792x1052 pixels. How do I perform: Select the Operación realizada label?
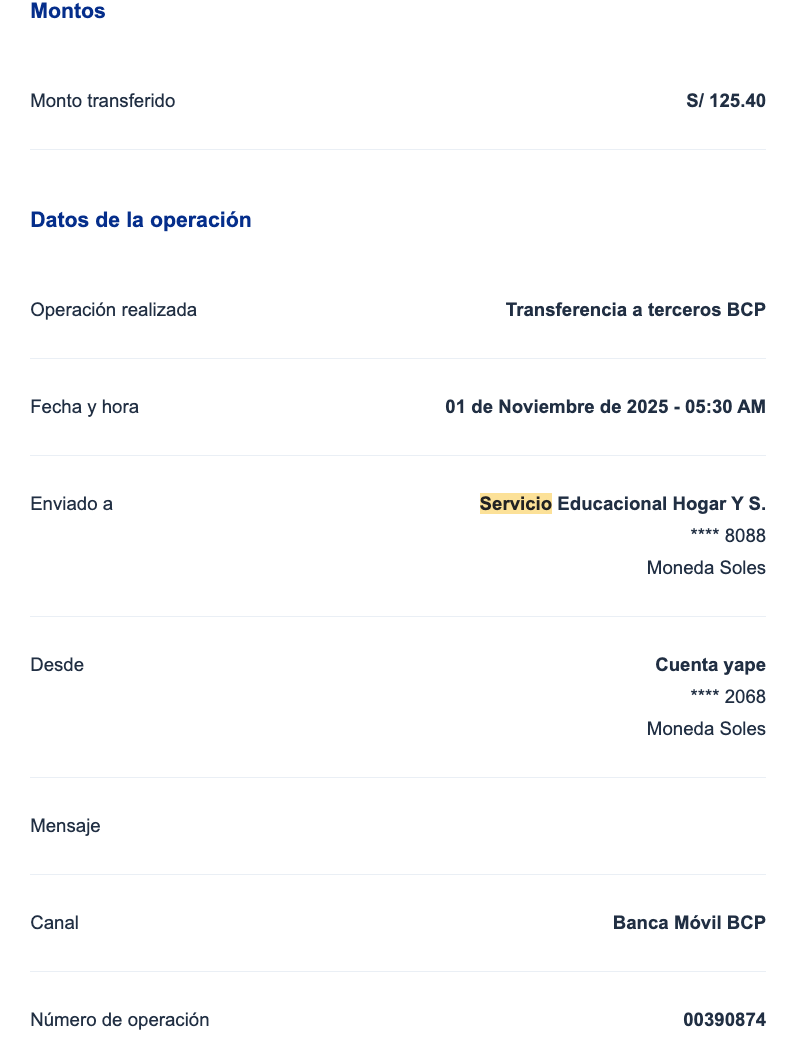coord(114,310)
